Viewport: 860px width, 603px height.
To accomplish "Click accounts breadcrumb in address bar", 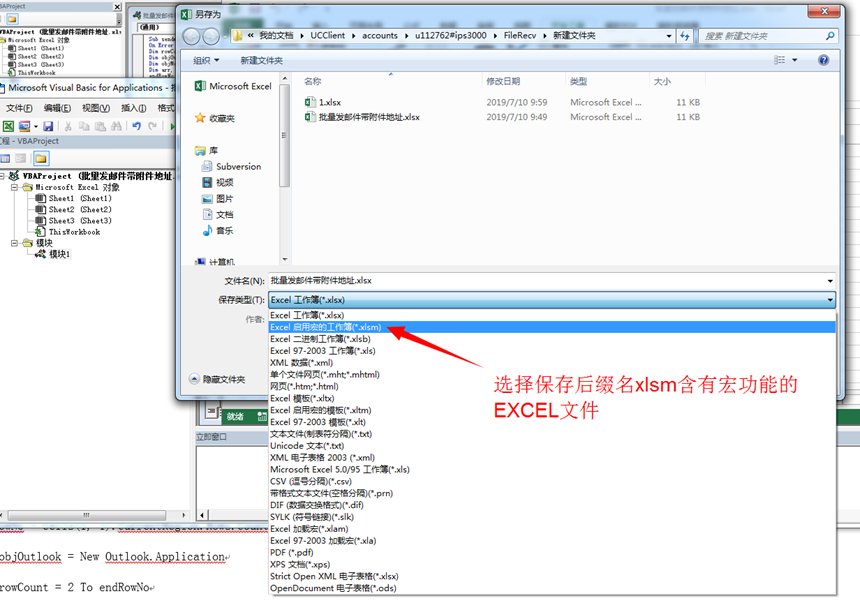I will click(380, 36).
